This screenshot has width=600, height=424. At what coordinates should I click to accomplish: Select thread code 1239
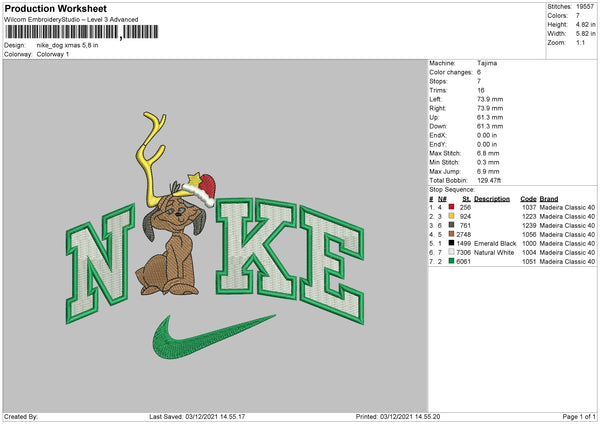[x=529, y=225]
